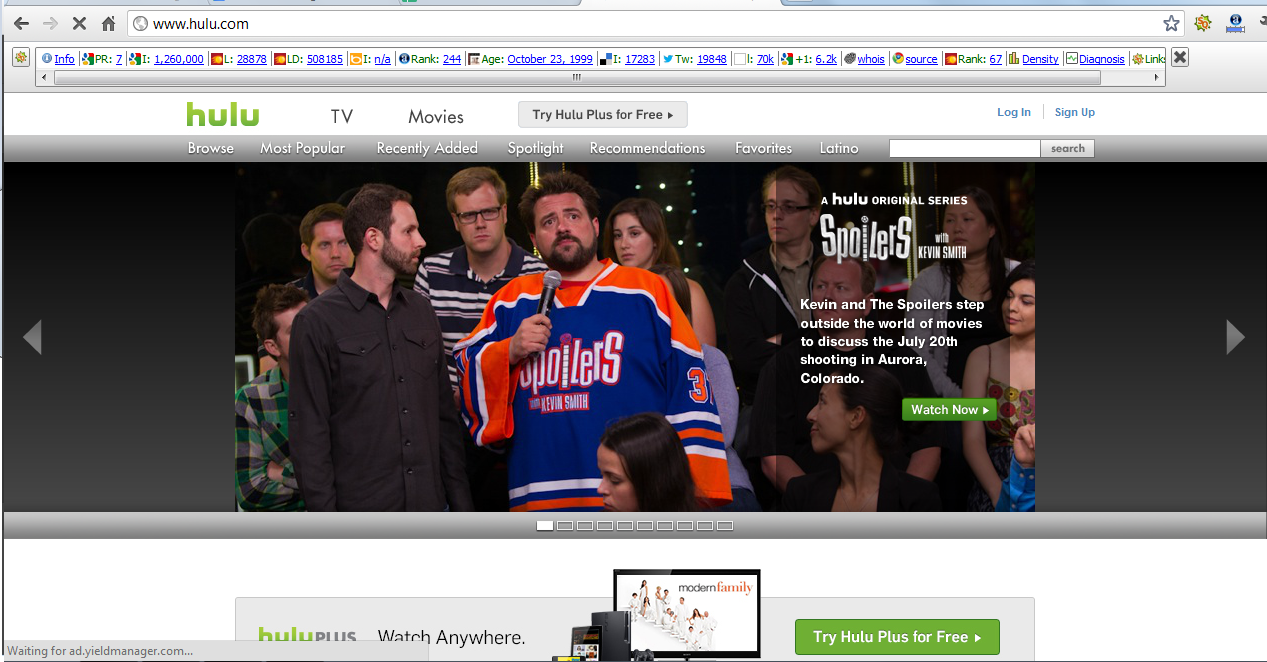1267x662 pixels.
Task: Open the Age October 23, 1999 link
Action: (x=550, y=59)
